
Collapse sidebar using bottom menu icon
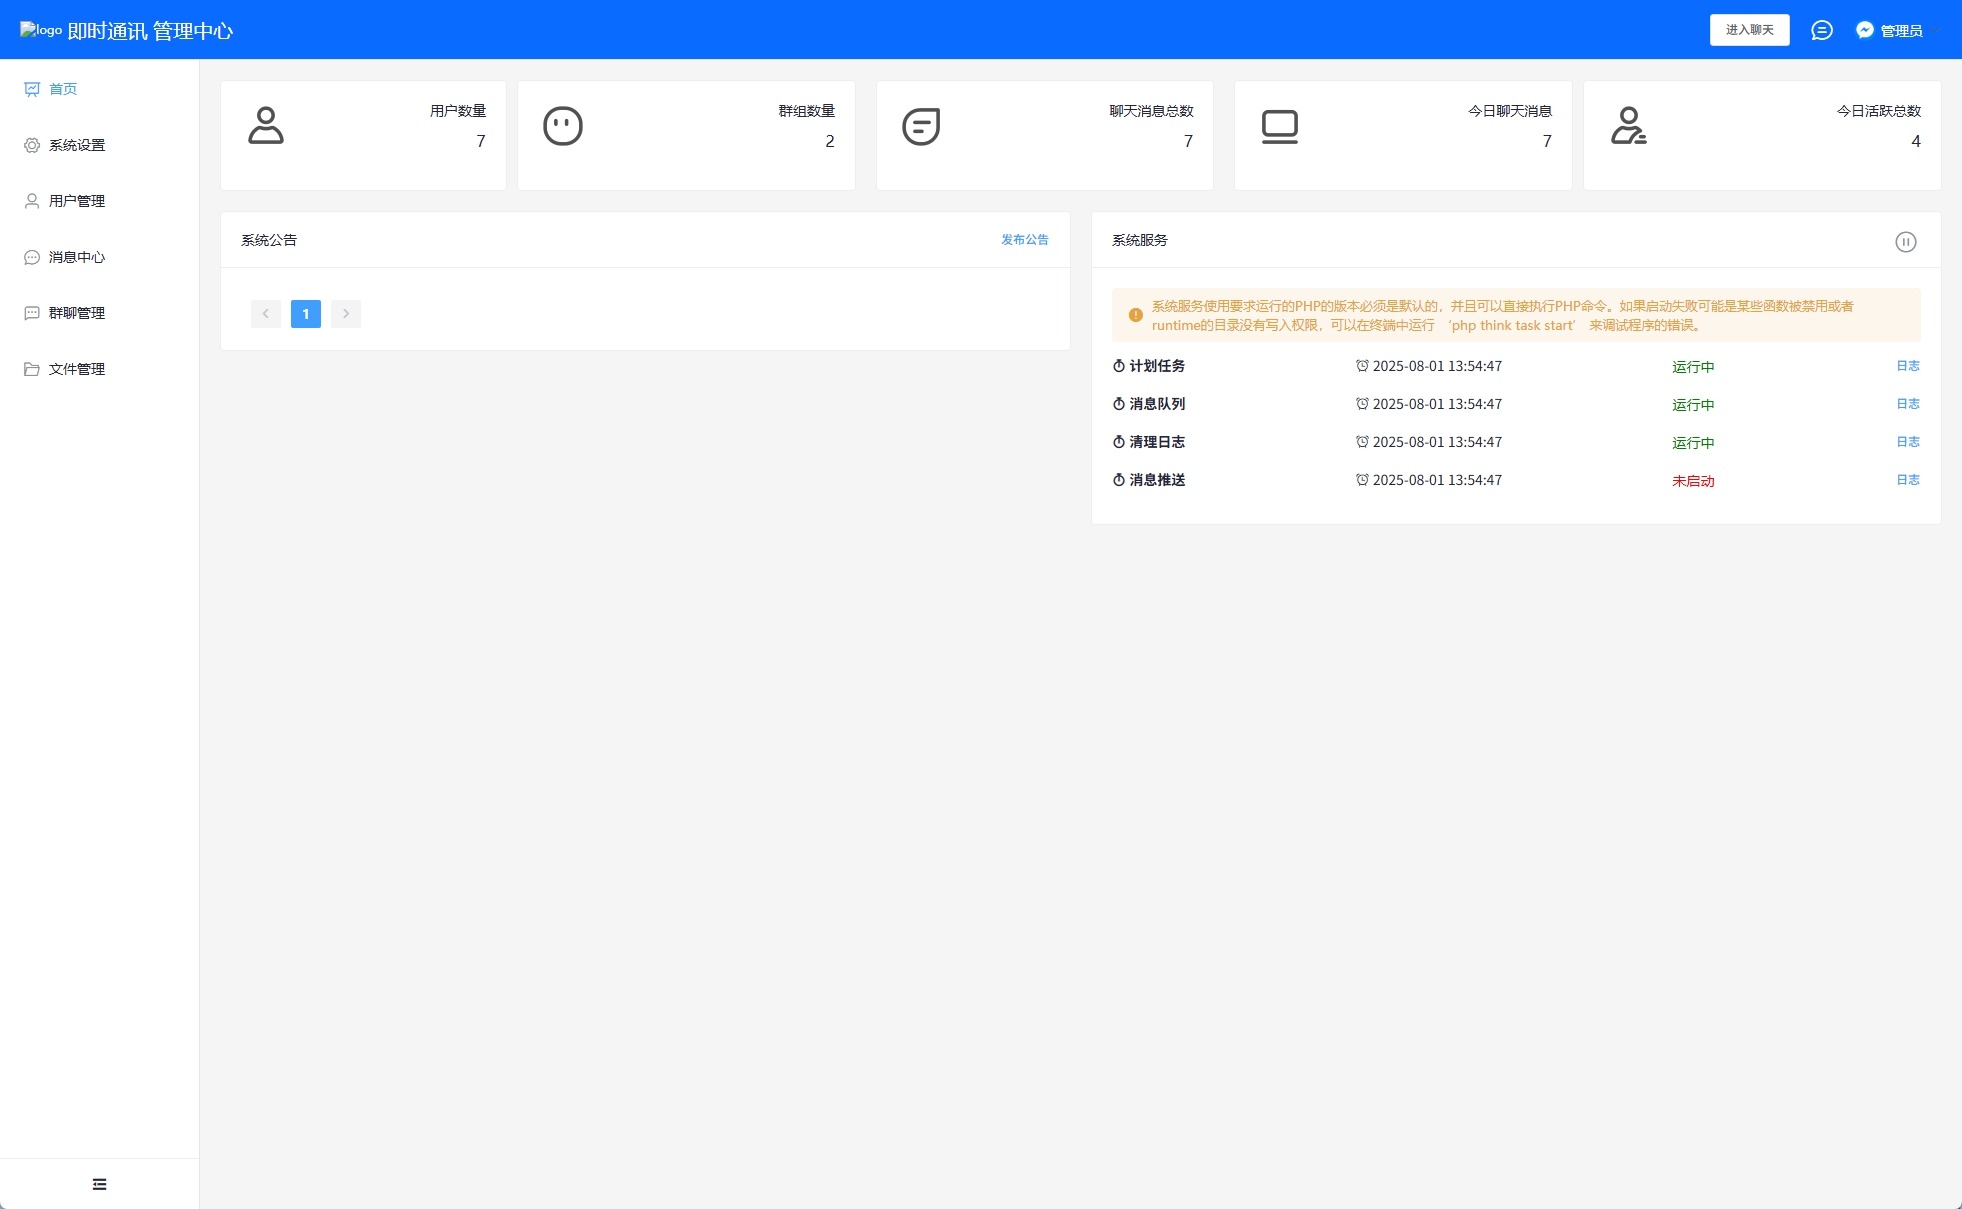tap(99, 1184)
